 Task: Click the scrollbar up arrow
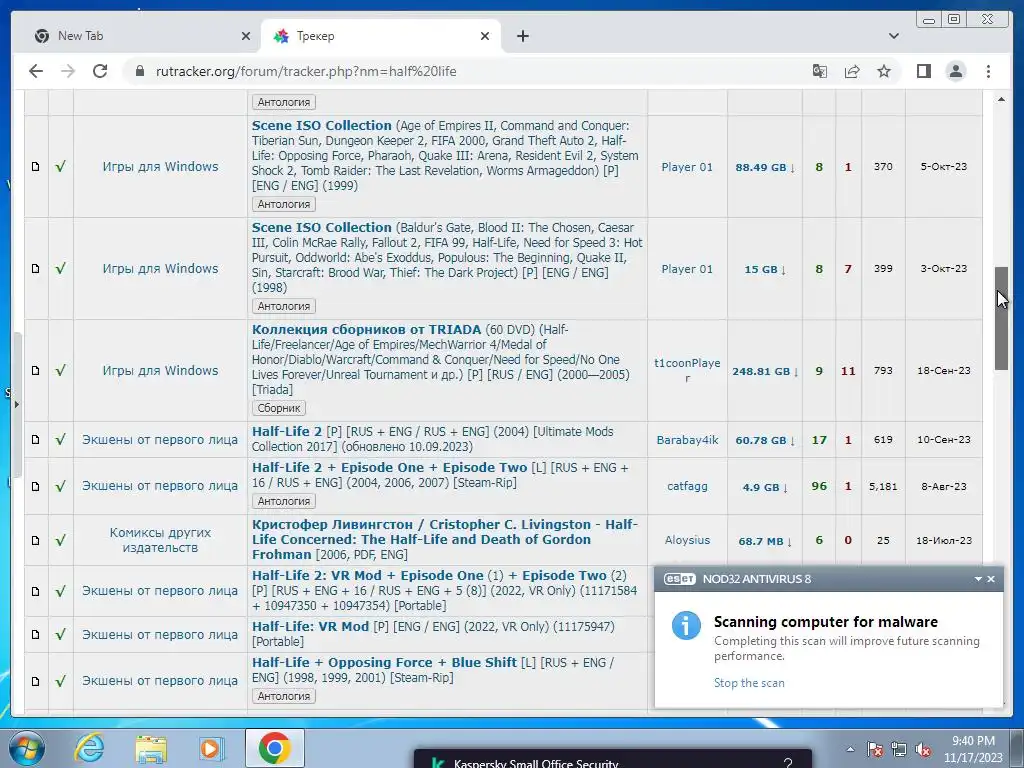coord(1001,99)
